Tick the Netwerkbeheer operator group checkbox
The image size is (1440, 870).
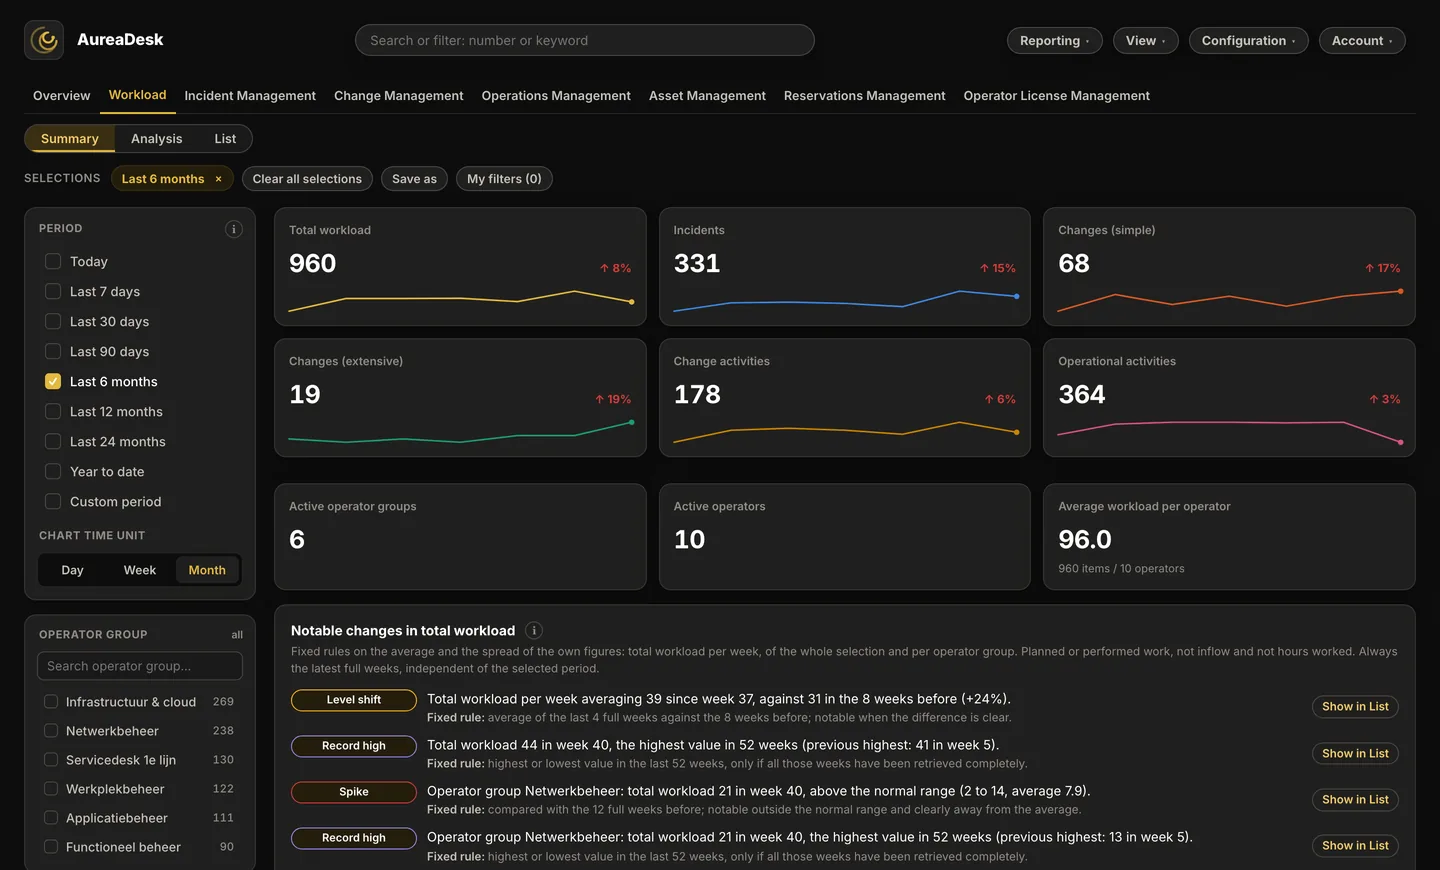click(x=51, y=731)
